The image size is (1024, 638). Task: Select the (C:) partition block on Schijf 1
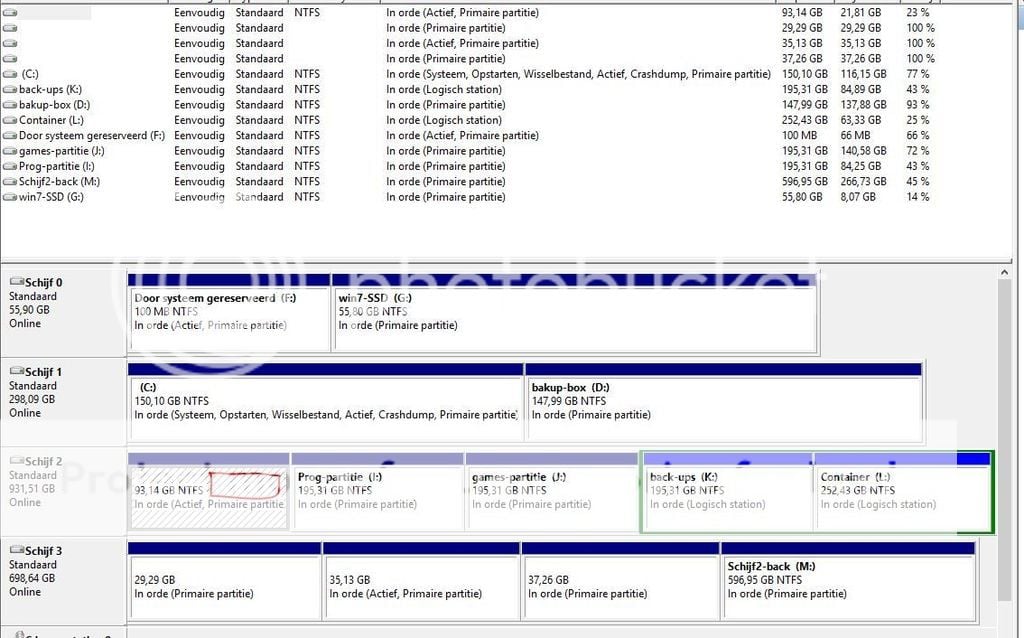tap(325, 407)
